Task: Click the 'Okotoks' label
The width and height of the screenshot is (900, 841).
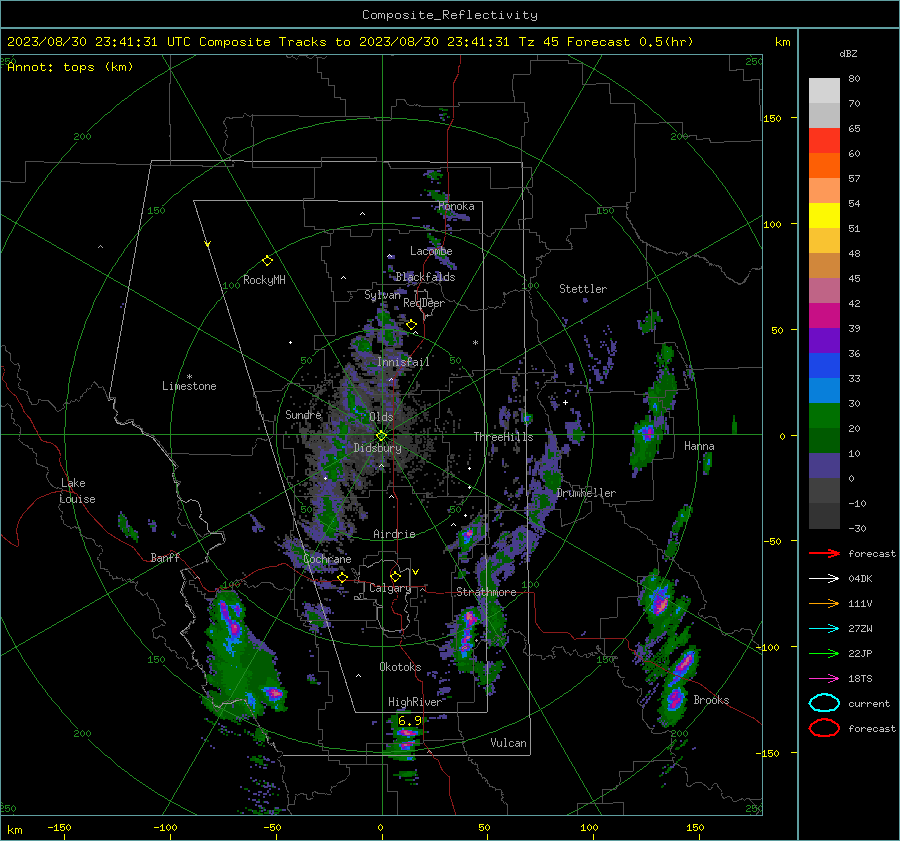Action: pyautogui.click(x=400, y=667)
